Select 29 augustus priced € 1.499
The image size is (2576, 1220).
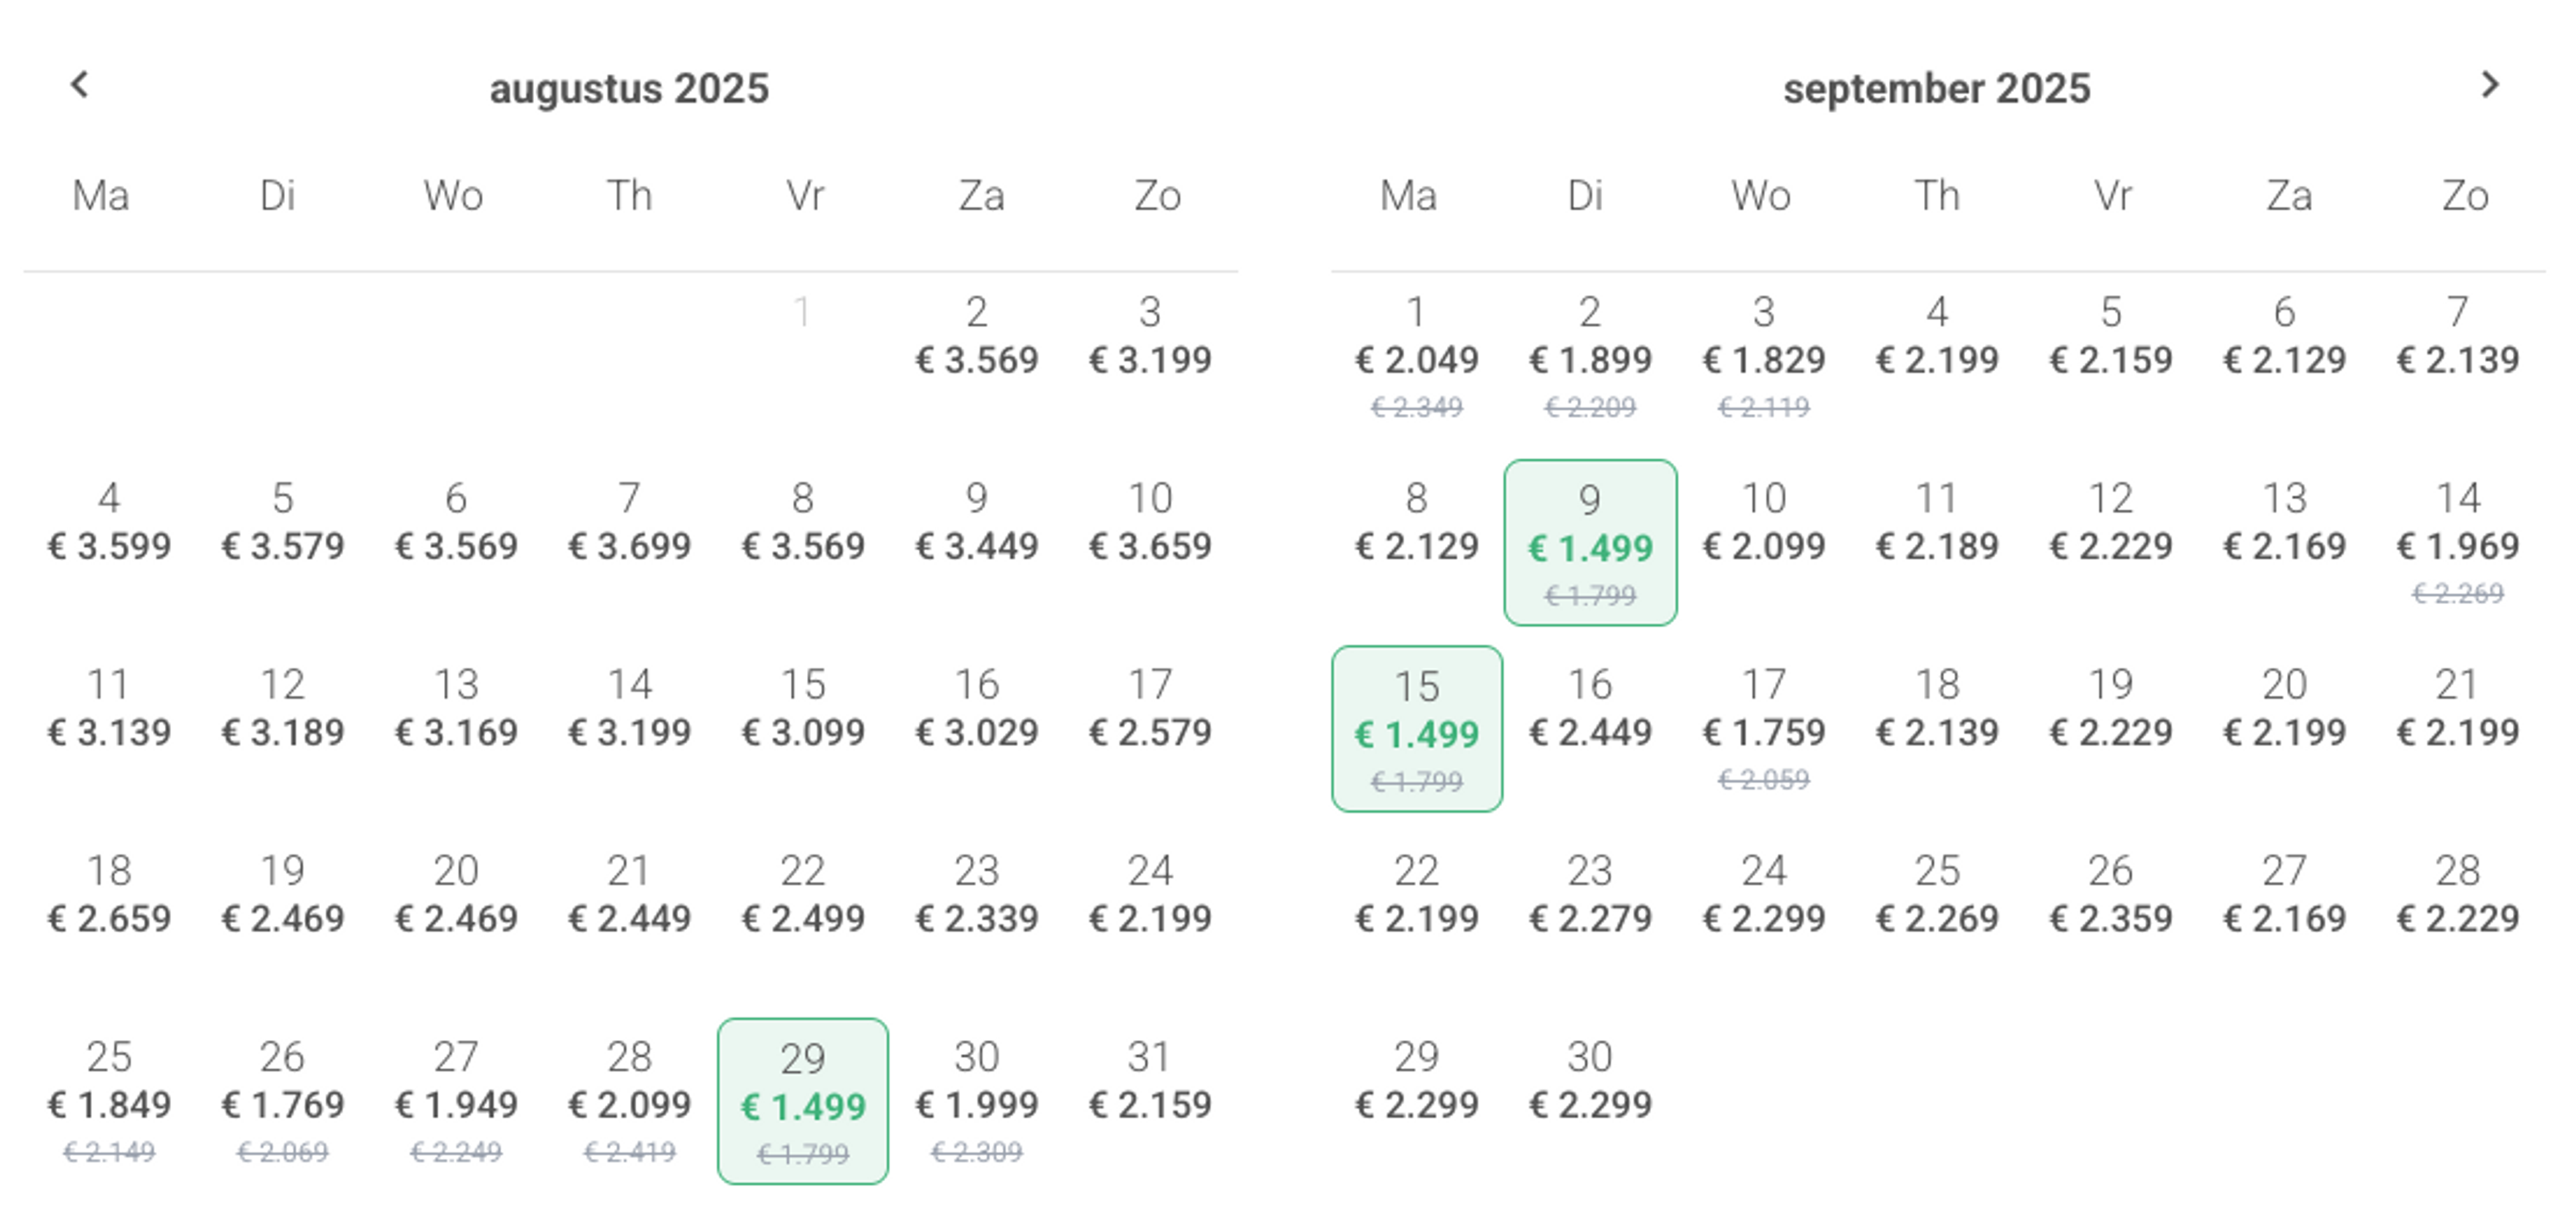coord(802,1101)
